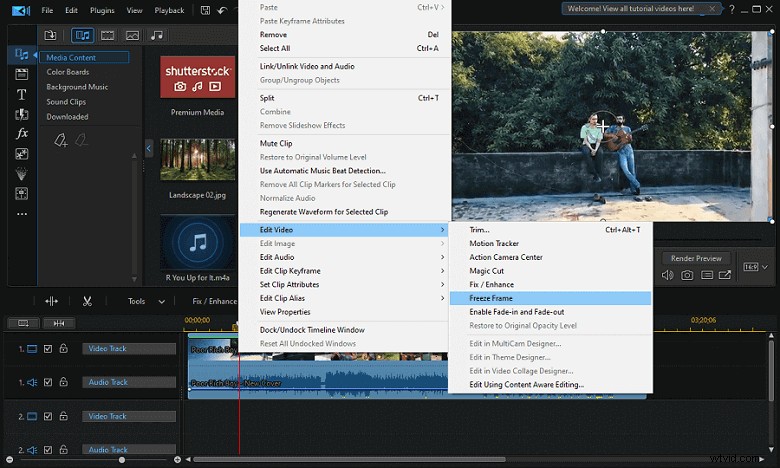Choose Freeze Frame from the submenu
Screen dimensions: 780x468
point(550,298)
